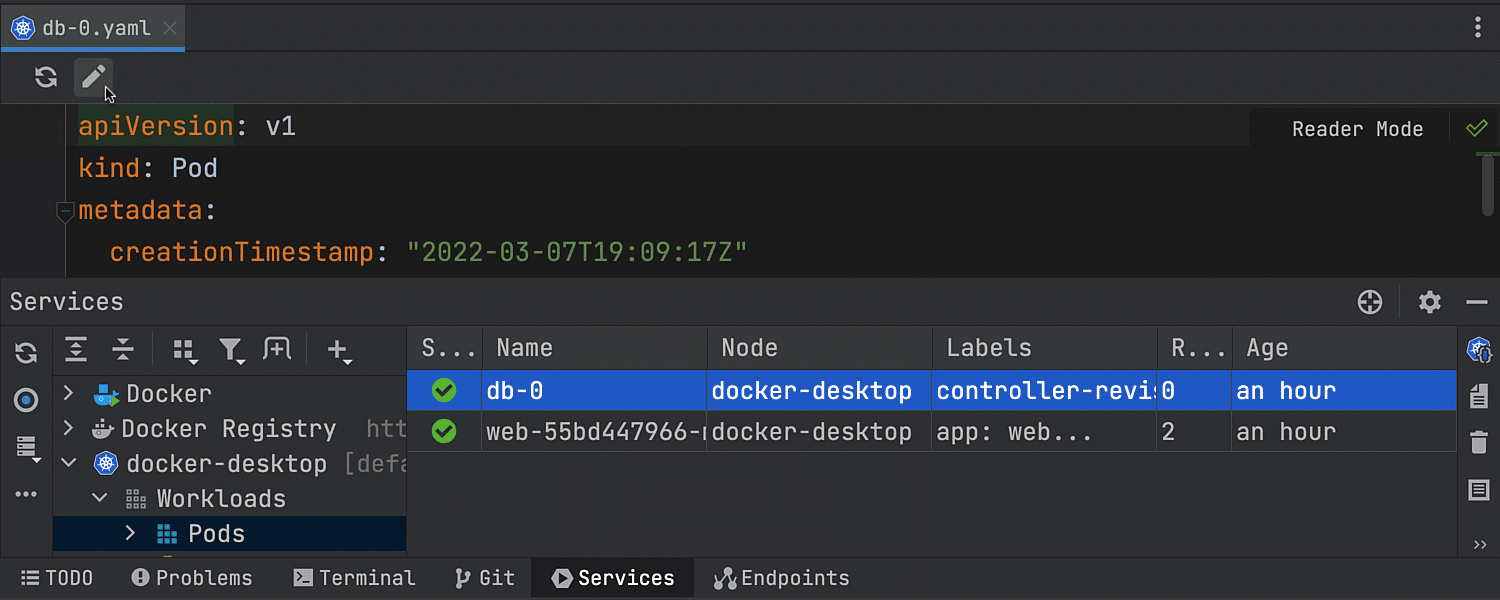Image resolution: width=1500 pixels, height=600 pixels.
Task: Click Expand All icon in Services toolbar
Action: [x=76, y=349]
